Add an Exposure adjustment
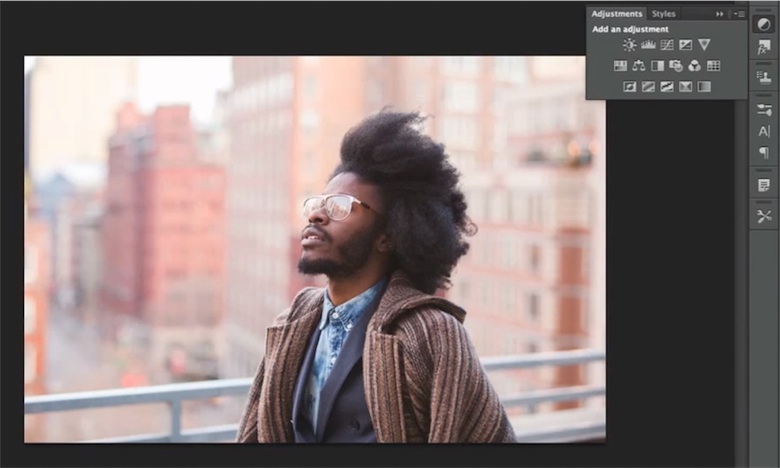 (685, 45)
